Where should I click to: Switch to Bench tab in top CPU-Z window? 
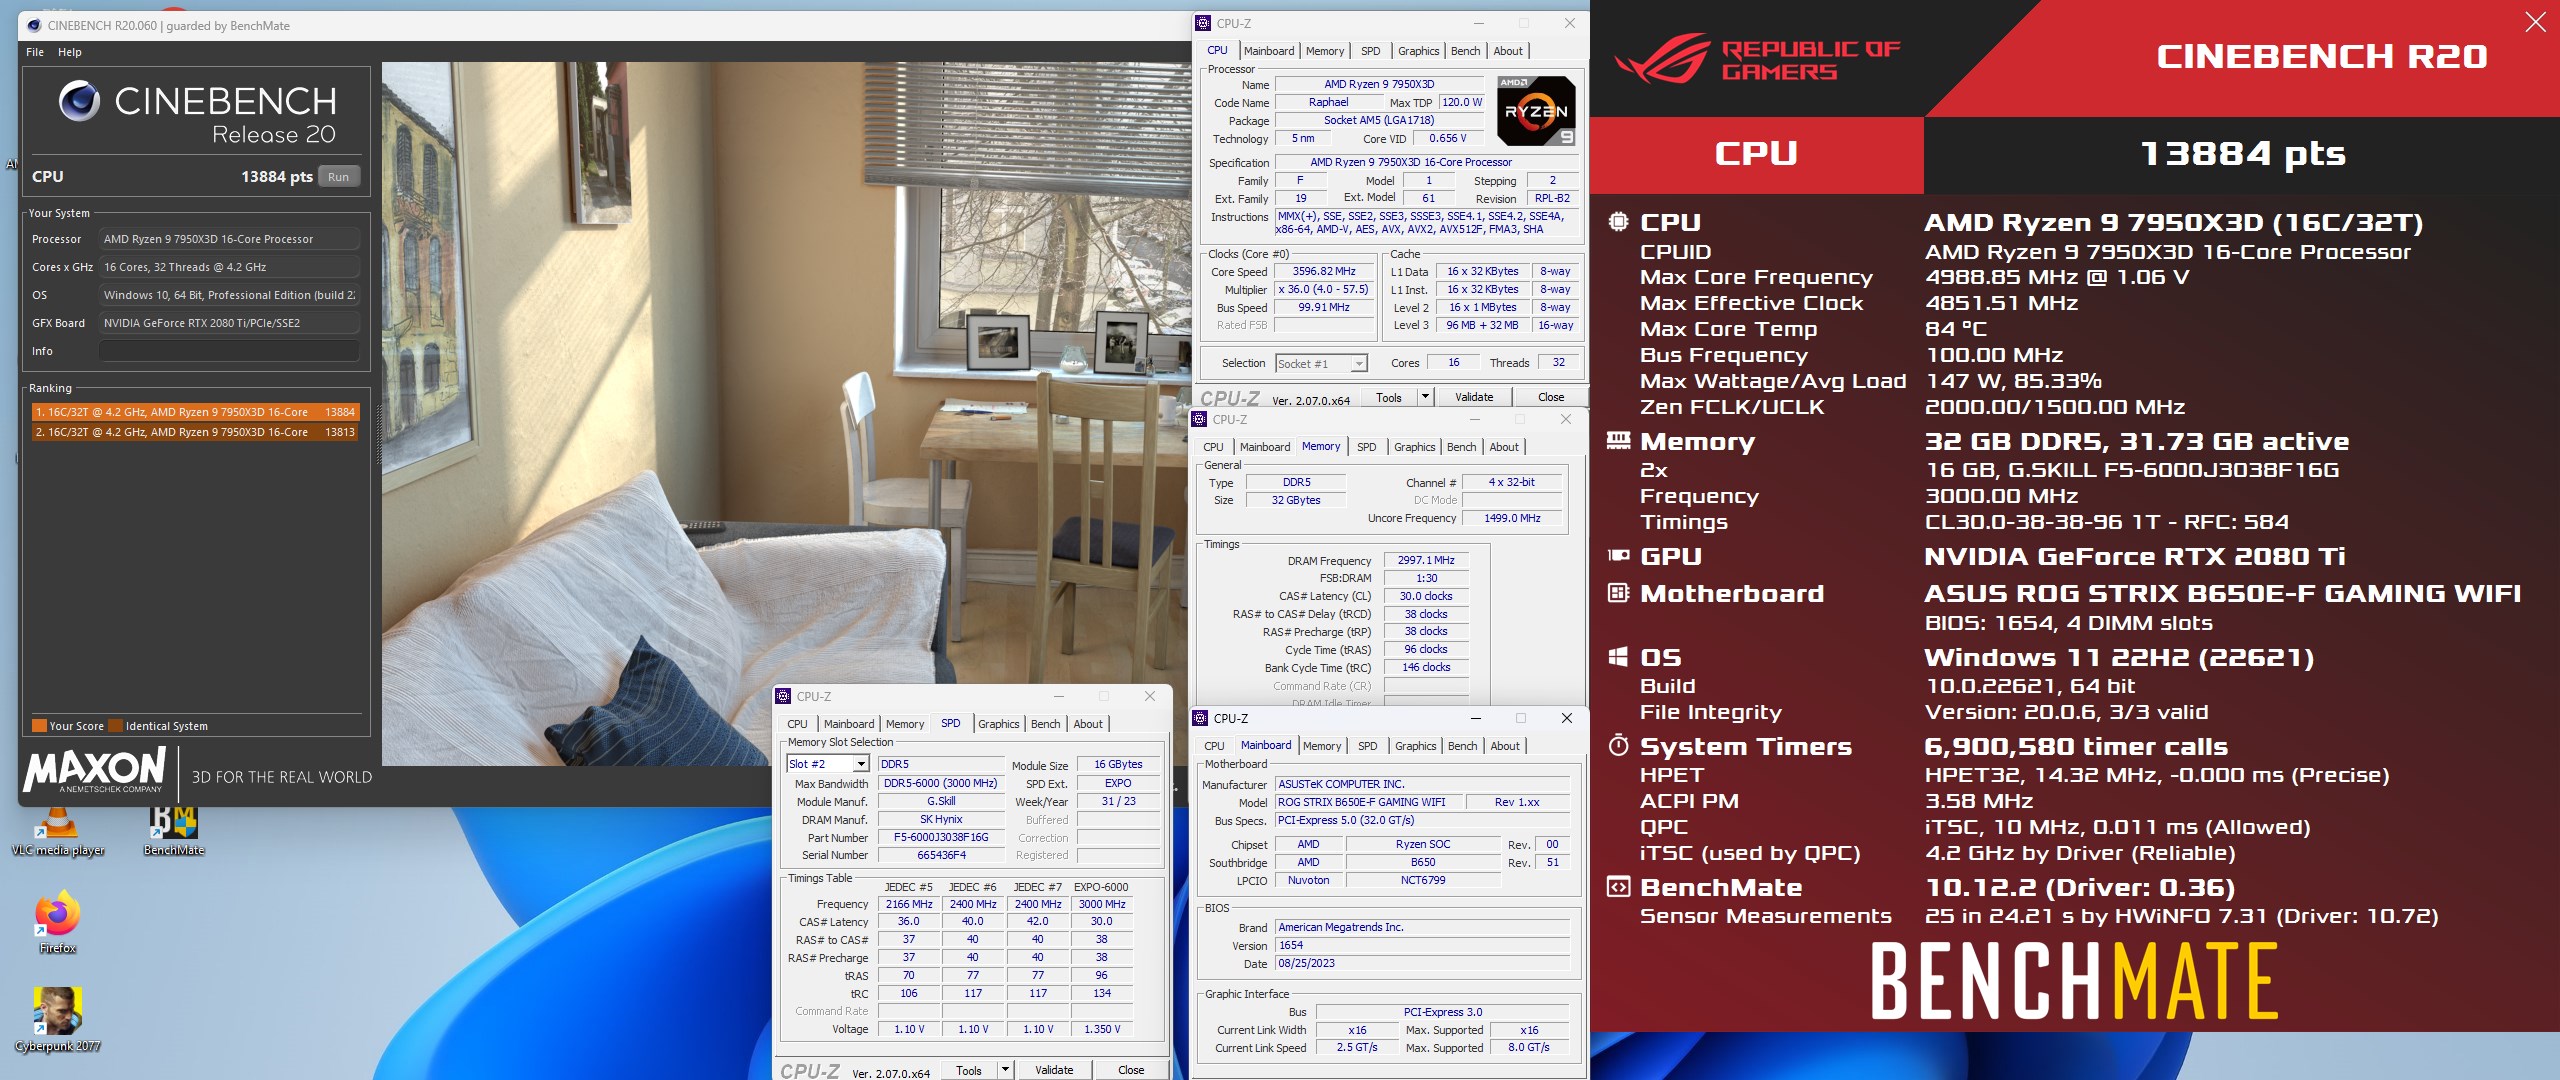click(x=1465, y=51)
